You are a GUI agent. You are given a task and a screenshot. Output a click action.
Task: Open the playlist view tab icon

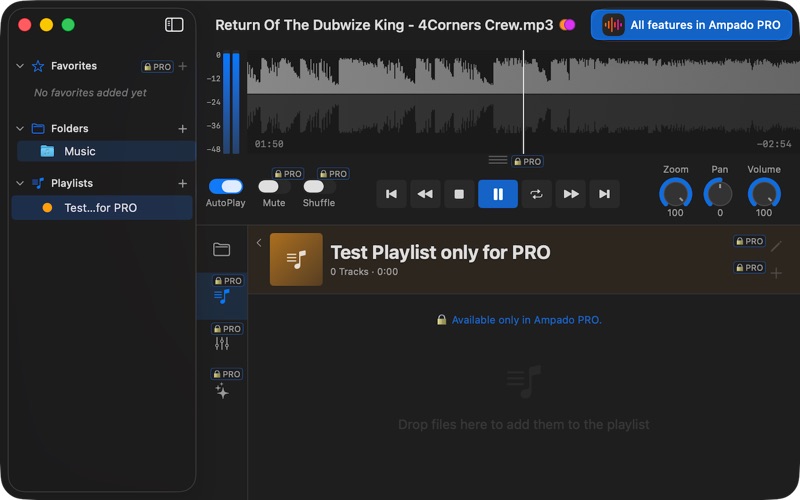pos(222,296)
